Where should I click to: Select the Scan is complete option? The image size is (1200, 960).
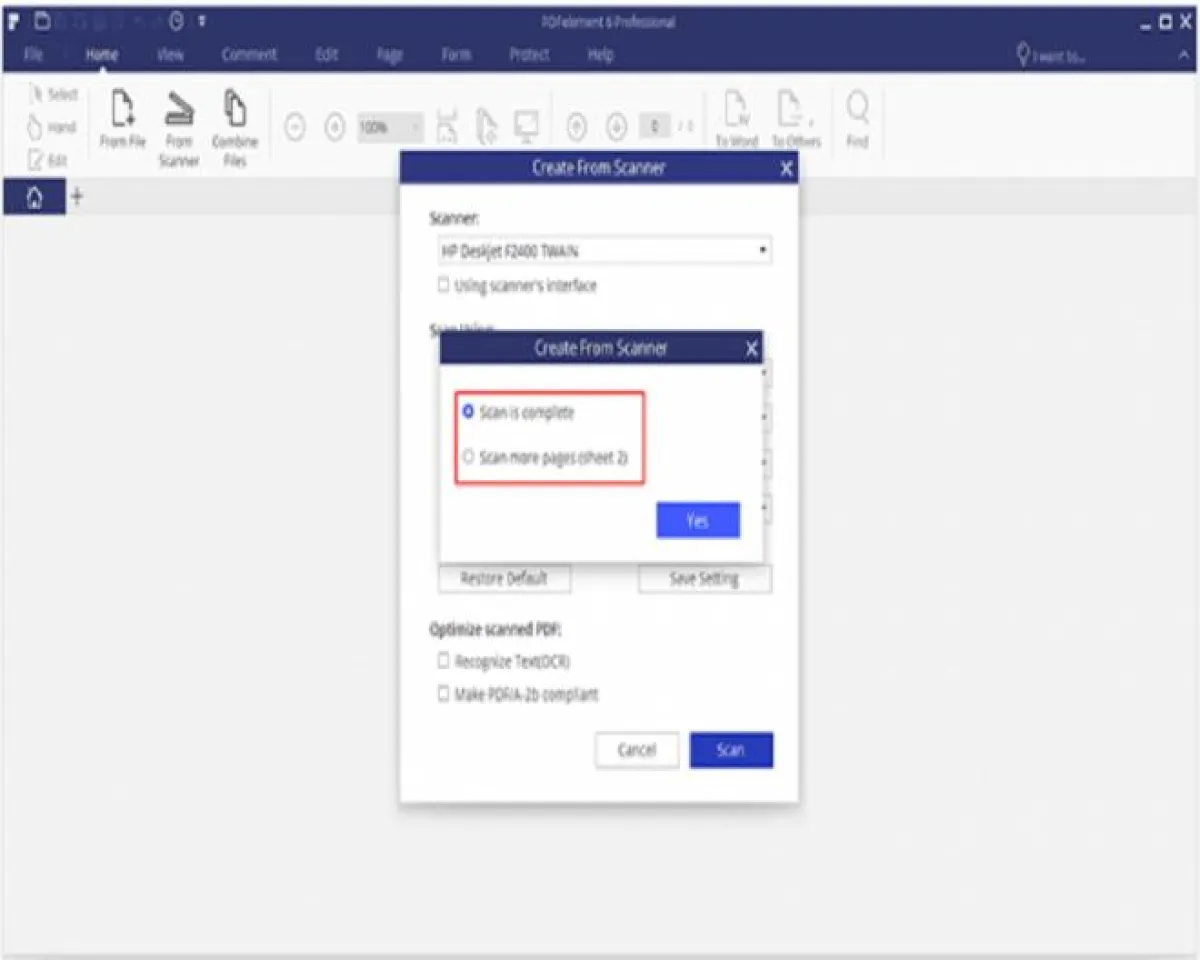coord(468,412)
